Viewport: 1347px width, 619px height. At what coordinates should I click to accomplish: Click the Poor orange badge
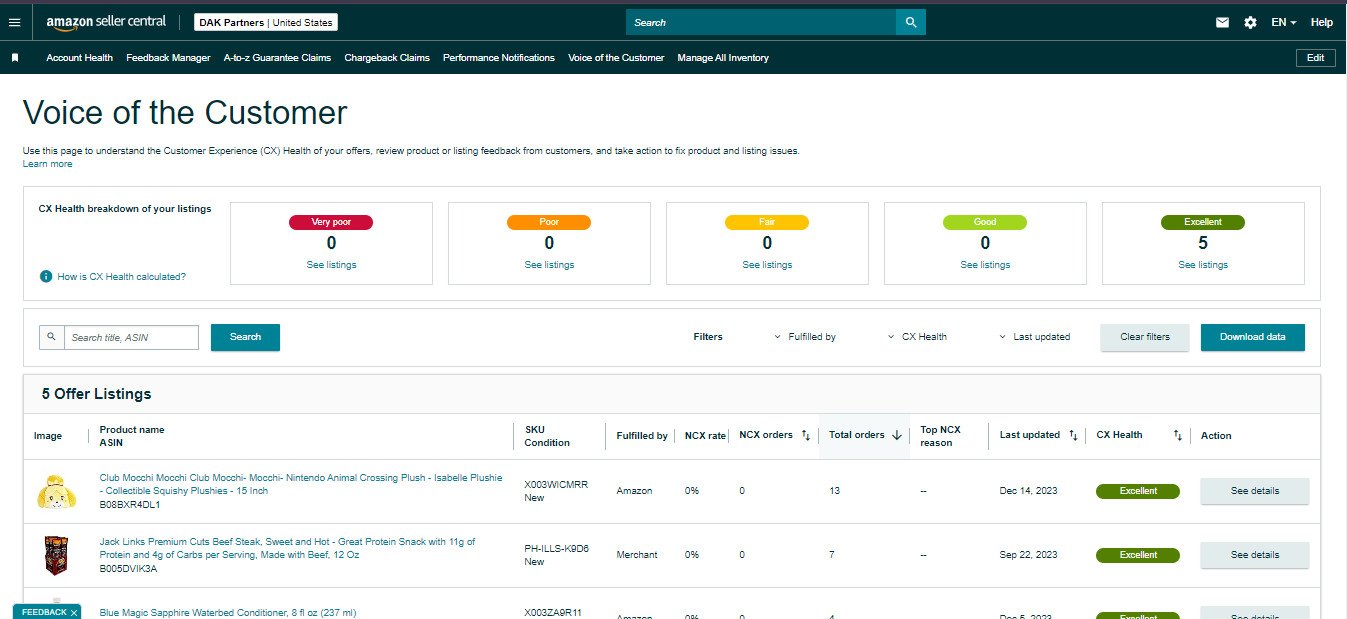pos(549,222)
